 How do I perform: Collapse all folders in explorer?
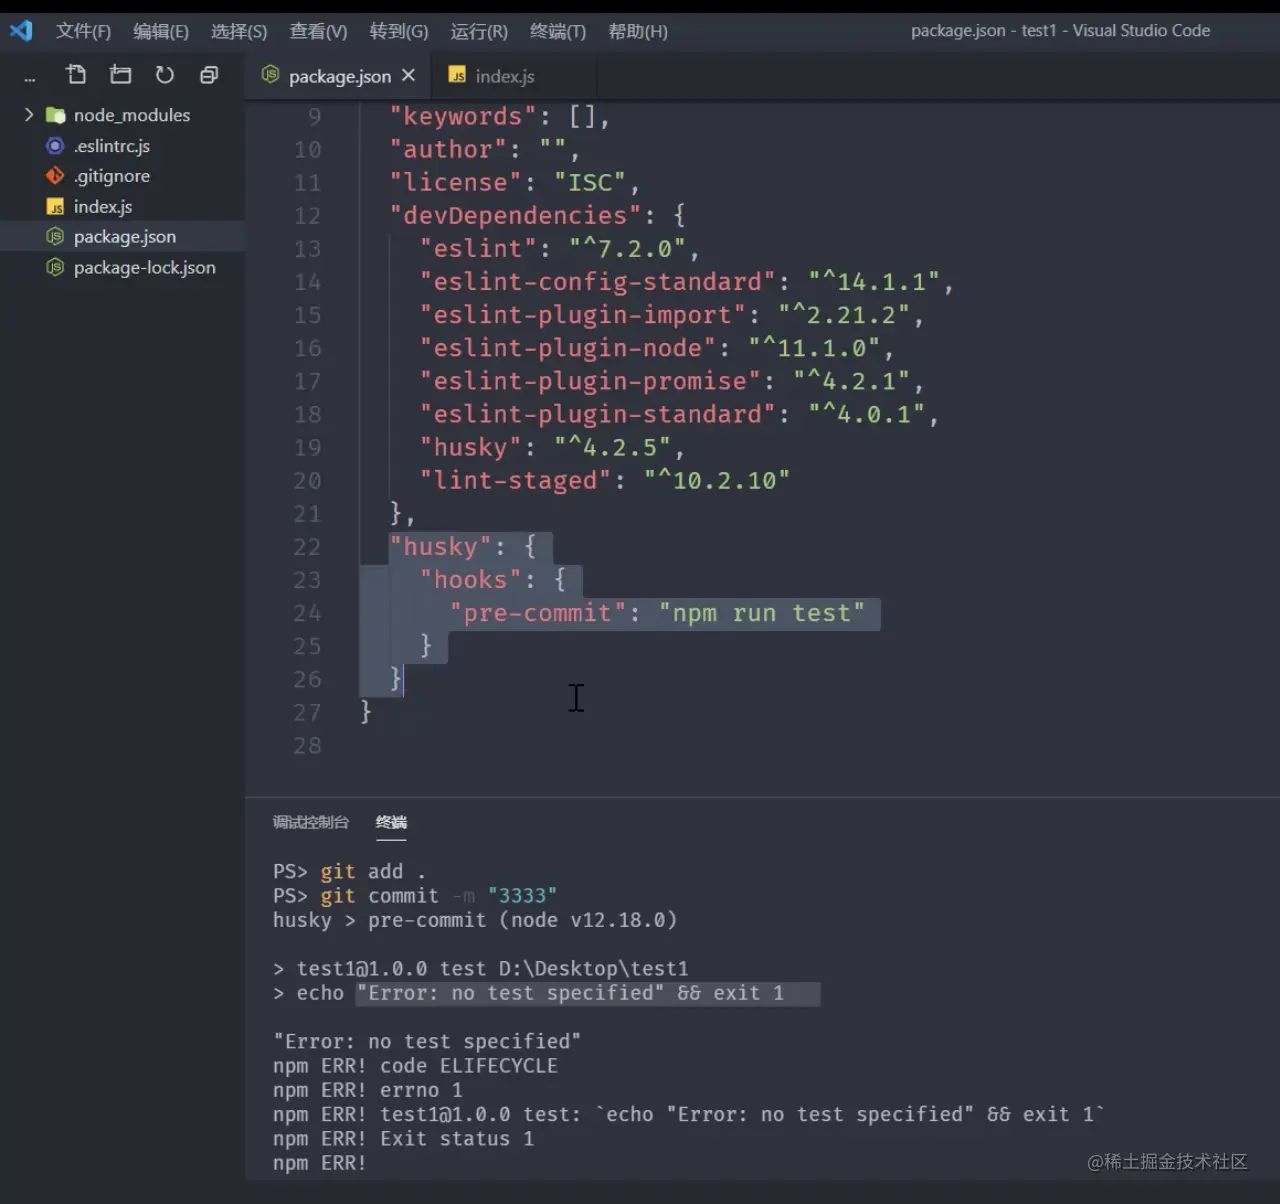click(209, 75)
